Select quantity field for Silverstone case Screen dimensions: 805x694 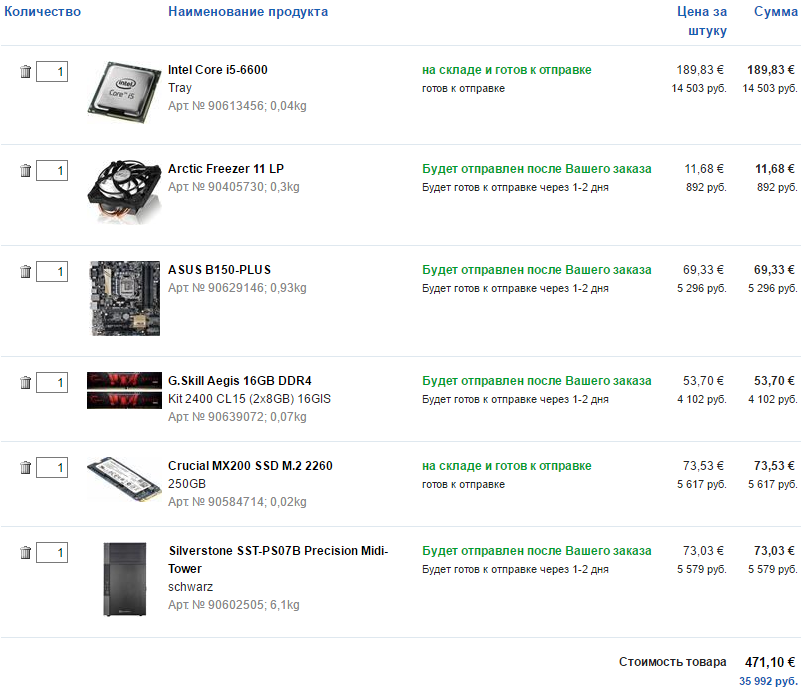(52, 553)
